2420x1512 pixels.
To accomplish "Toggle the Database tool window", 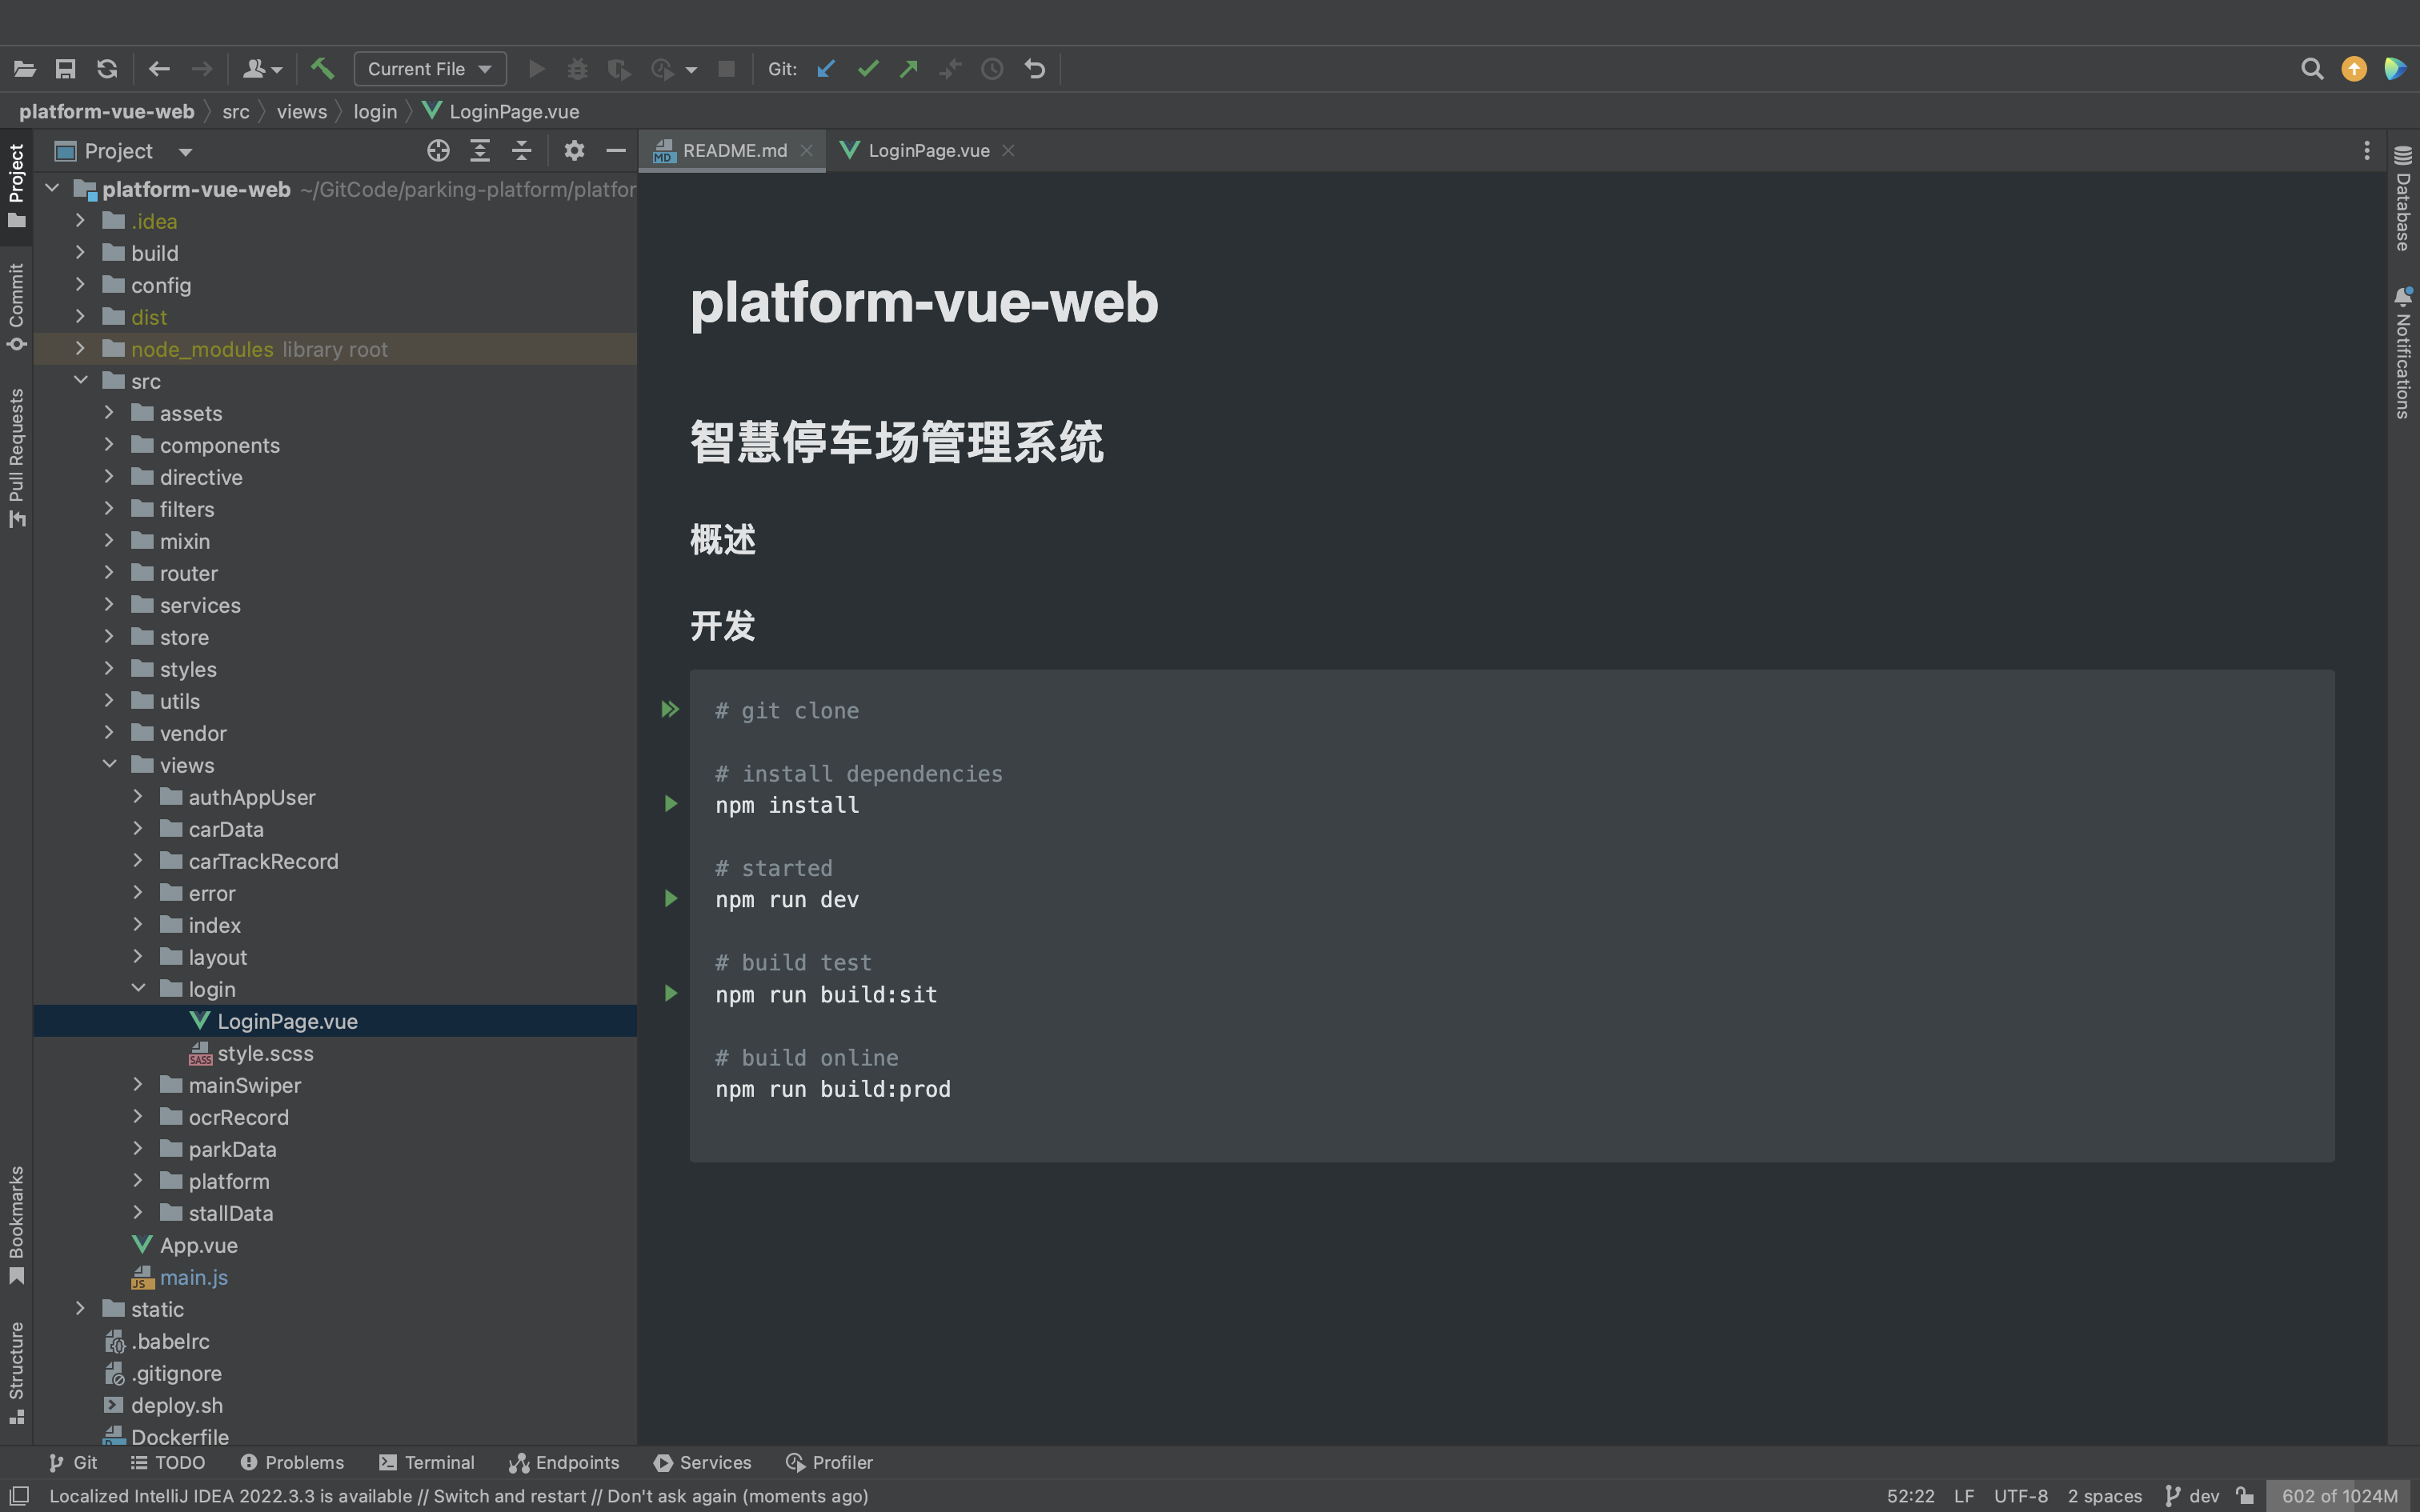I will (2403, 200).
